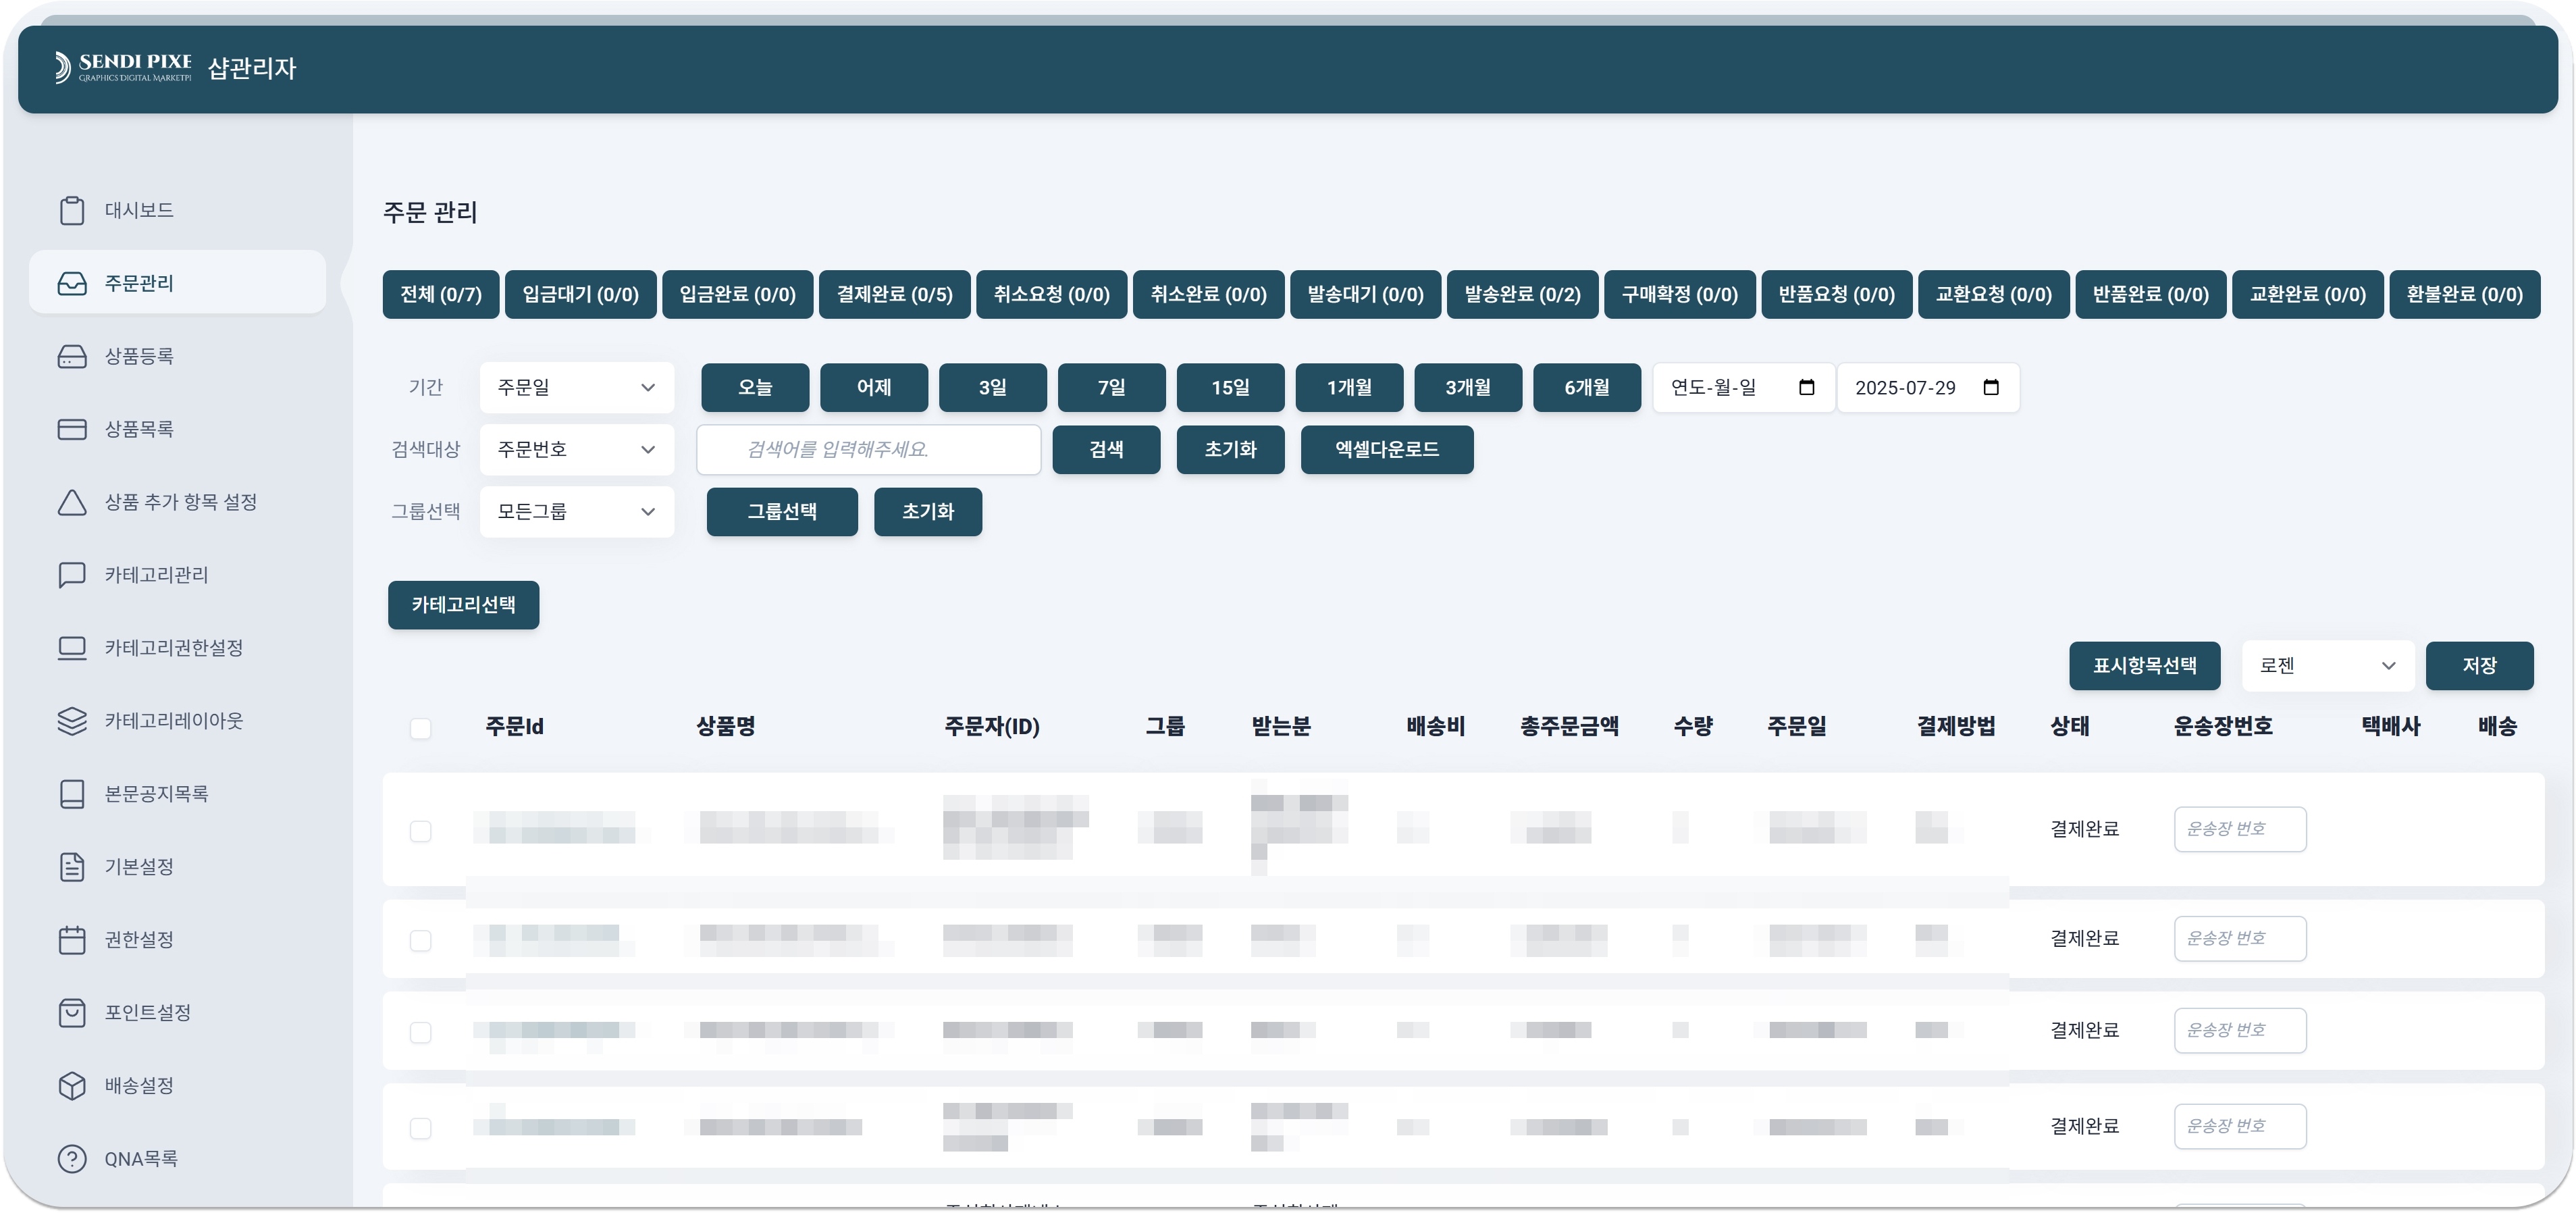The width and height of the screenshot is (2576, 1213).
Task: Click the layers icon beside 카테고리레이아웃
Action: point(72,721)
